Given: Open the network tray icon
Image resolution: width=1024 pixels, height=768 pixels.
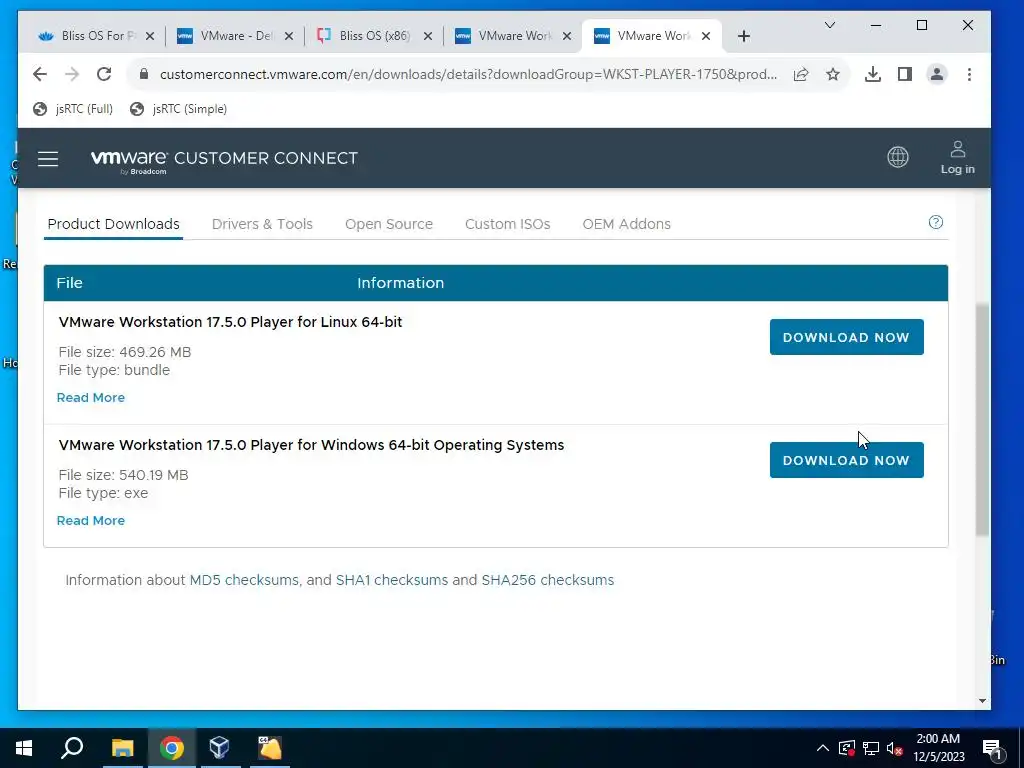Looking at the screenshot, I should coord(871,748).
